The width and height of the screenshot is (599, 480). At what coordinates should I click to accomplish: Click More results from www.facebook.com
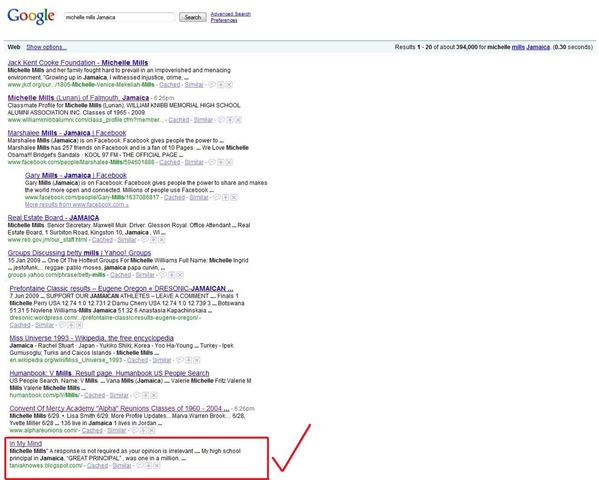pos(77,205)
